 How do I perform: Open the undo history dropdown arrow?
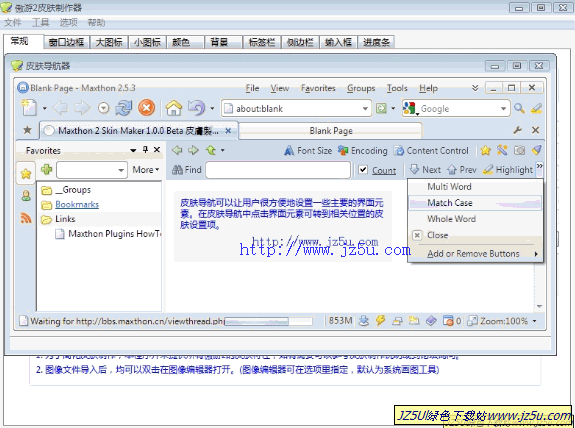point(212,109)
